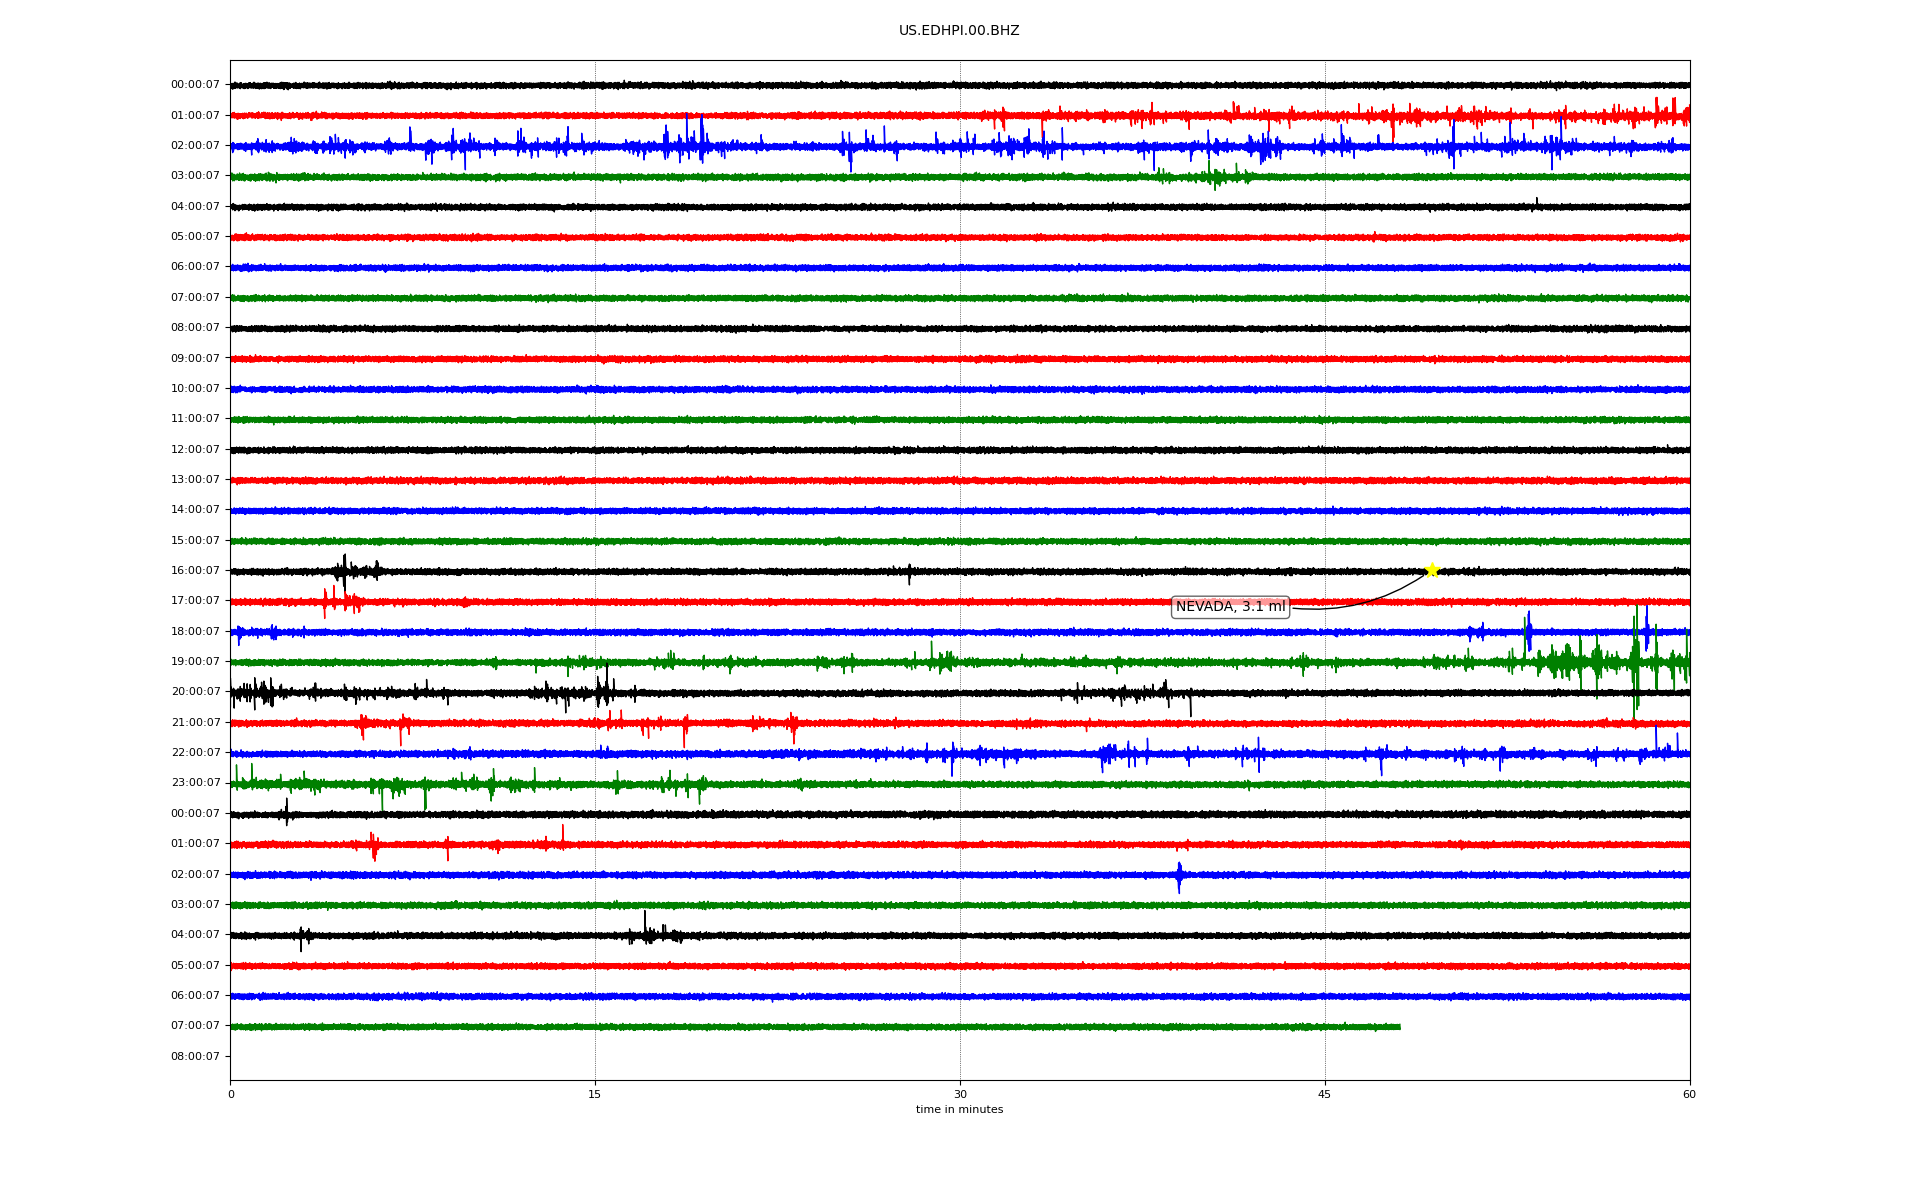1920x1200 pixels.
Task: Click the 01:00:07 label near top
Action: [x=195, y=116]
